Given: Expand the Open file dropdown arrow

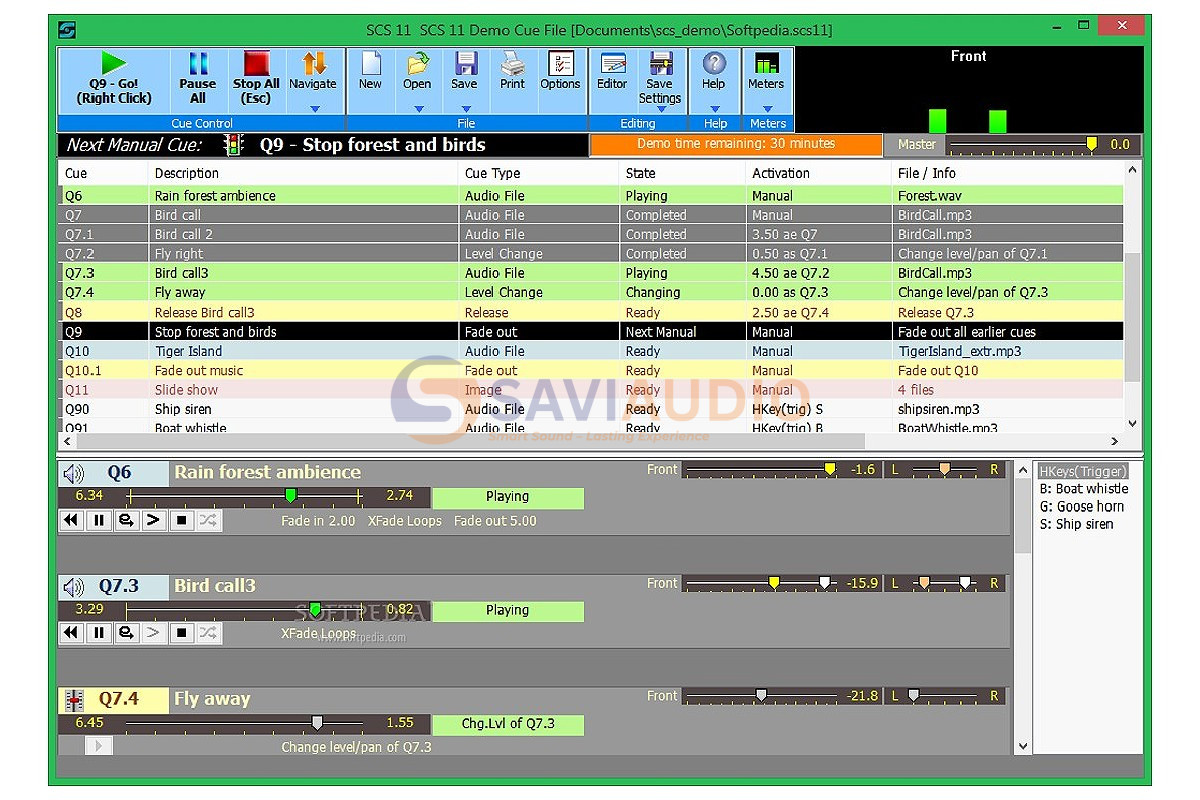Looking at the screenshot, I should 418,108.
